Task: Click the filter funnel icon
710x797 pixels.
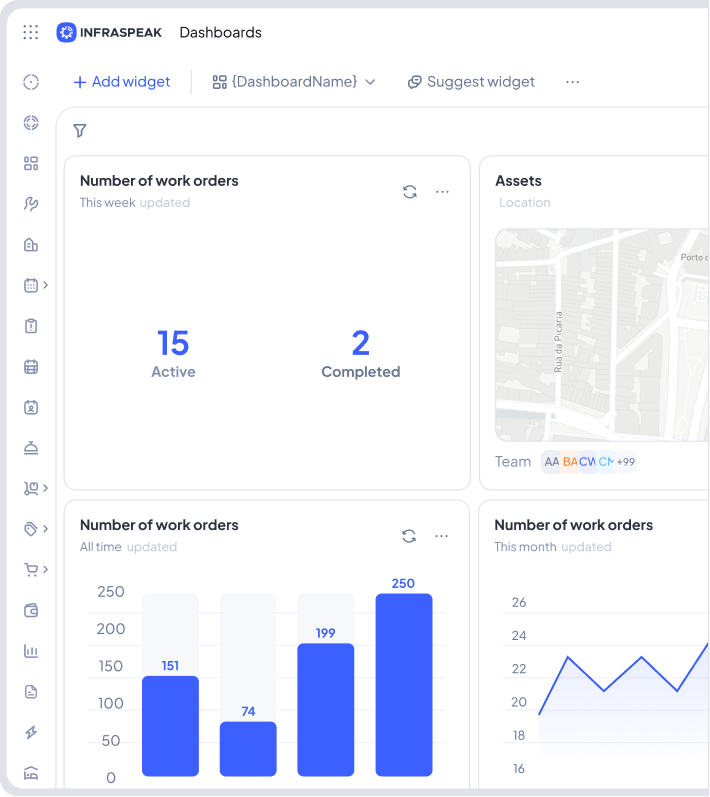Action: coord(80,131)
